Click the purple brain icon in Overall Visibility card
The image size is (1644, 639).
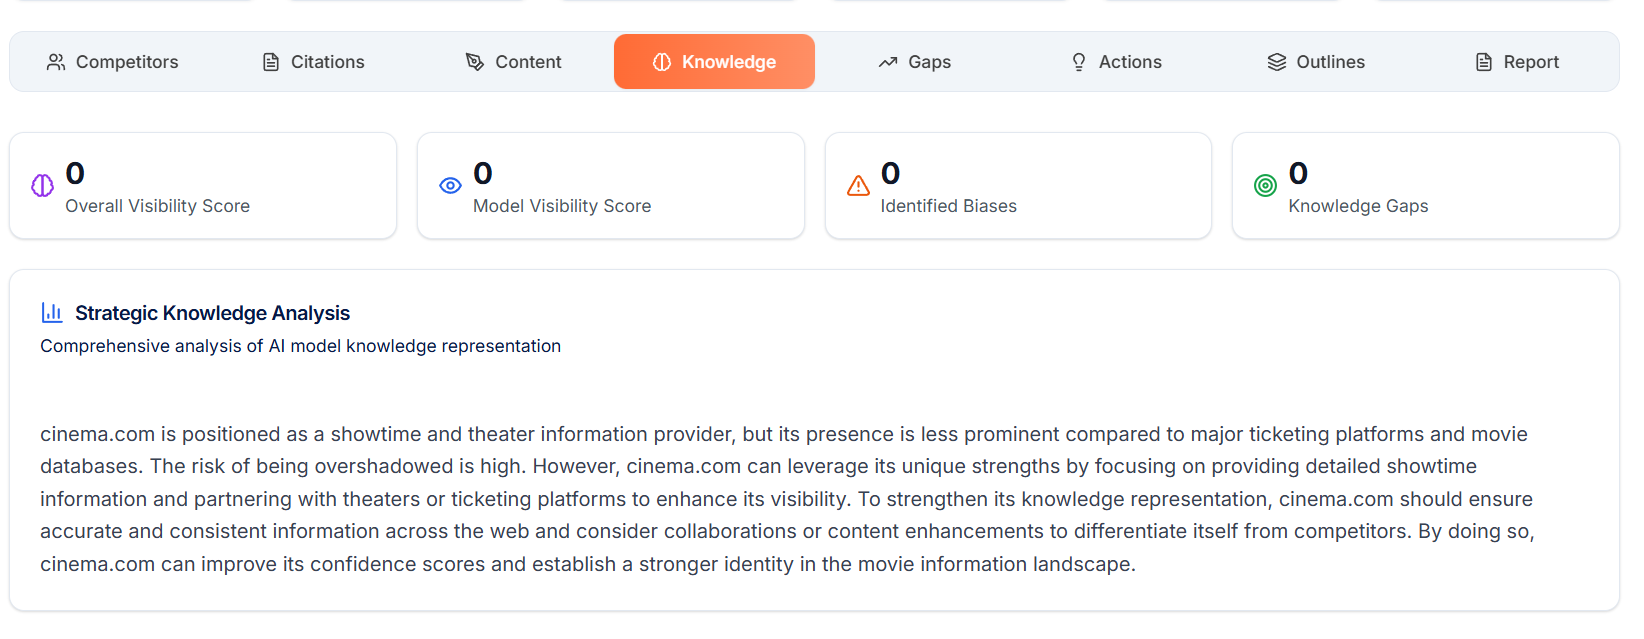42,186
